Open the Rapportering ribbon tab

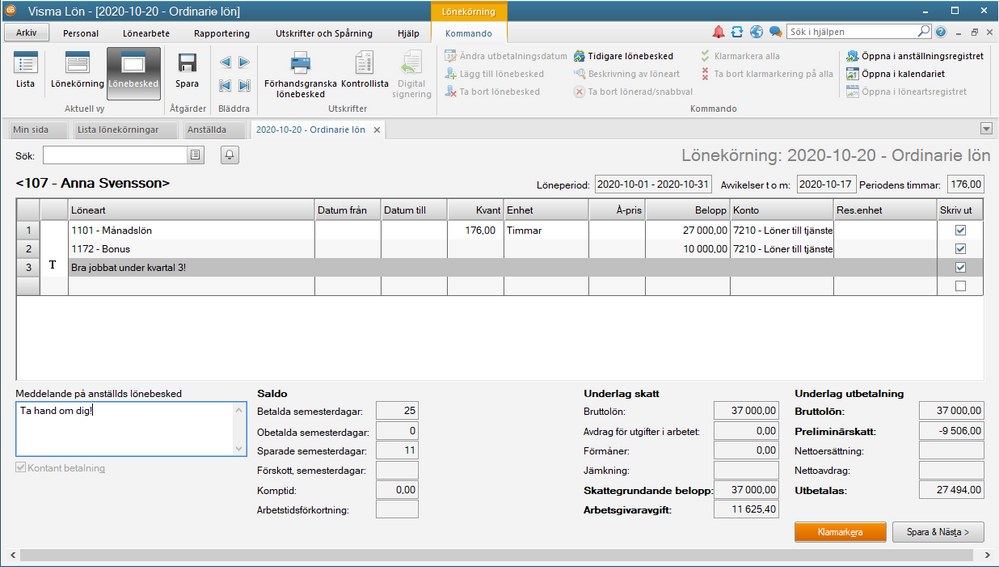click(221, 33)
